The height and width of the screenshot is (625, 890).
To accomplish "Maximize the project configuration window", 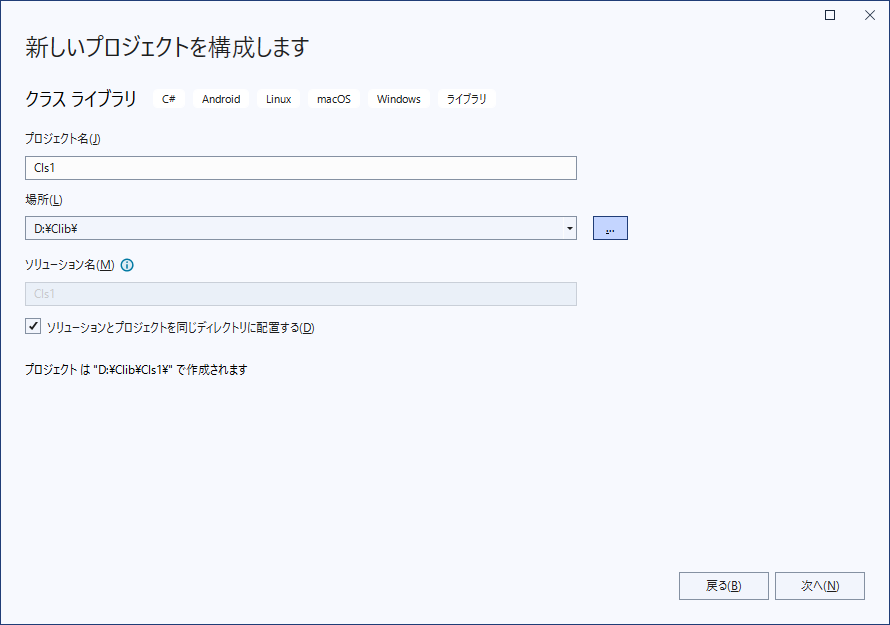I will [830, 15].
